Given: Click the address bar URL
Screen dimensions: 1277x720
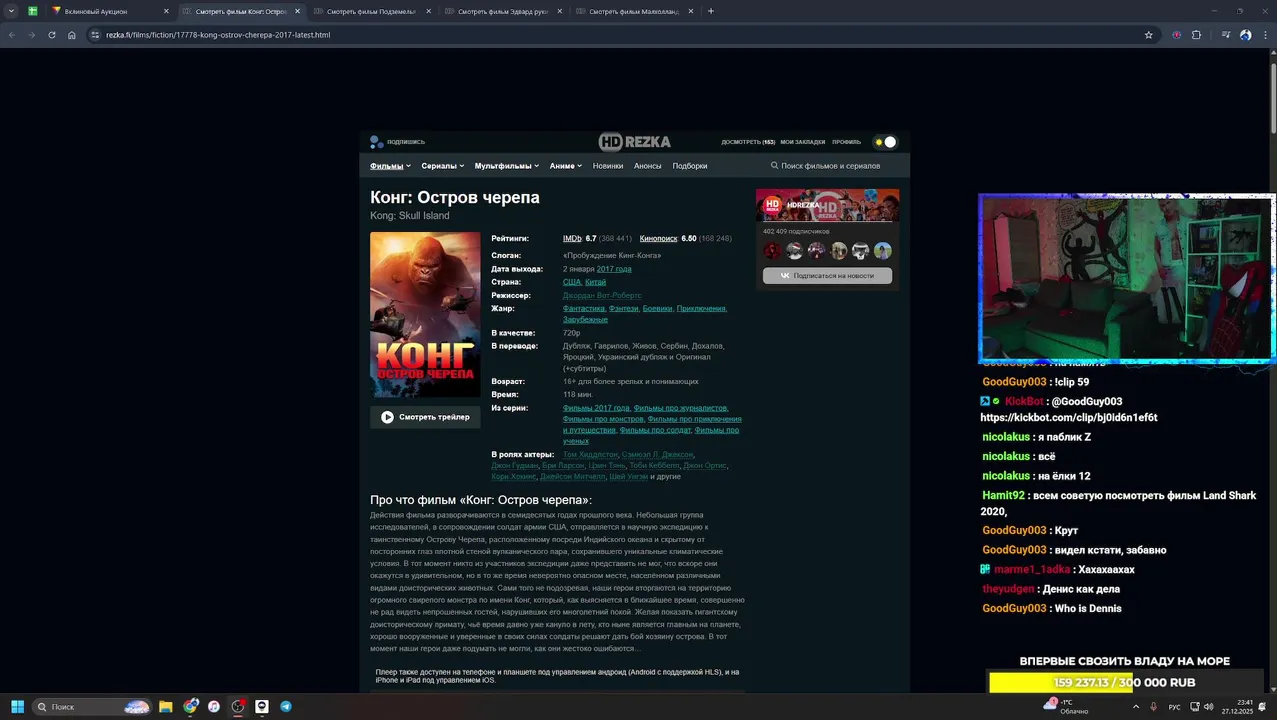Looking at the screenshot, I should pyautogui.click(x=218, y=35).
